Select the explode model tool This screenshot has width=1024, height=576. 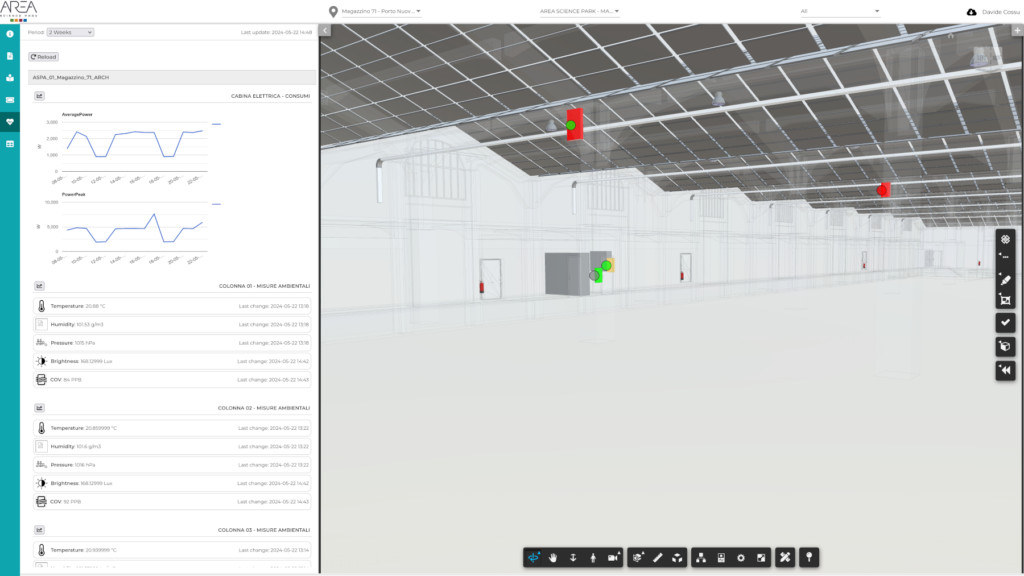point(676,557)
